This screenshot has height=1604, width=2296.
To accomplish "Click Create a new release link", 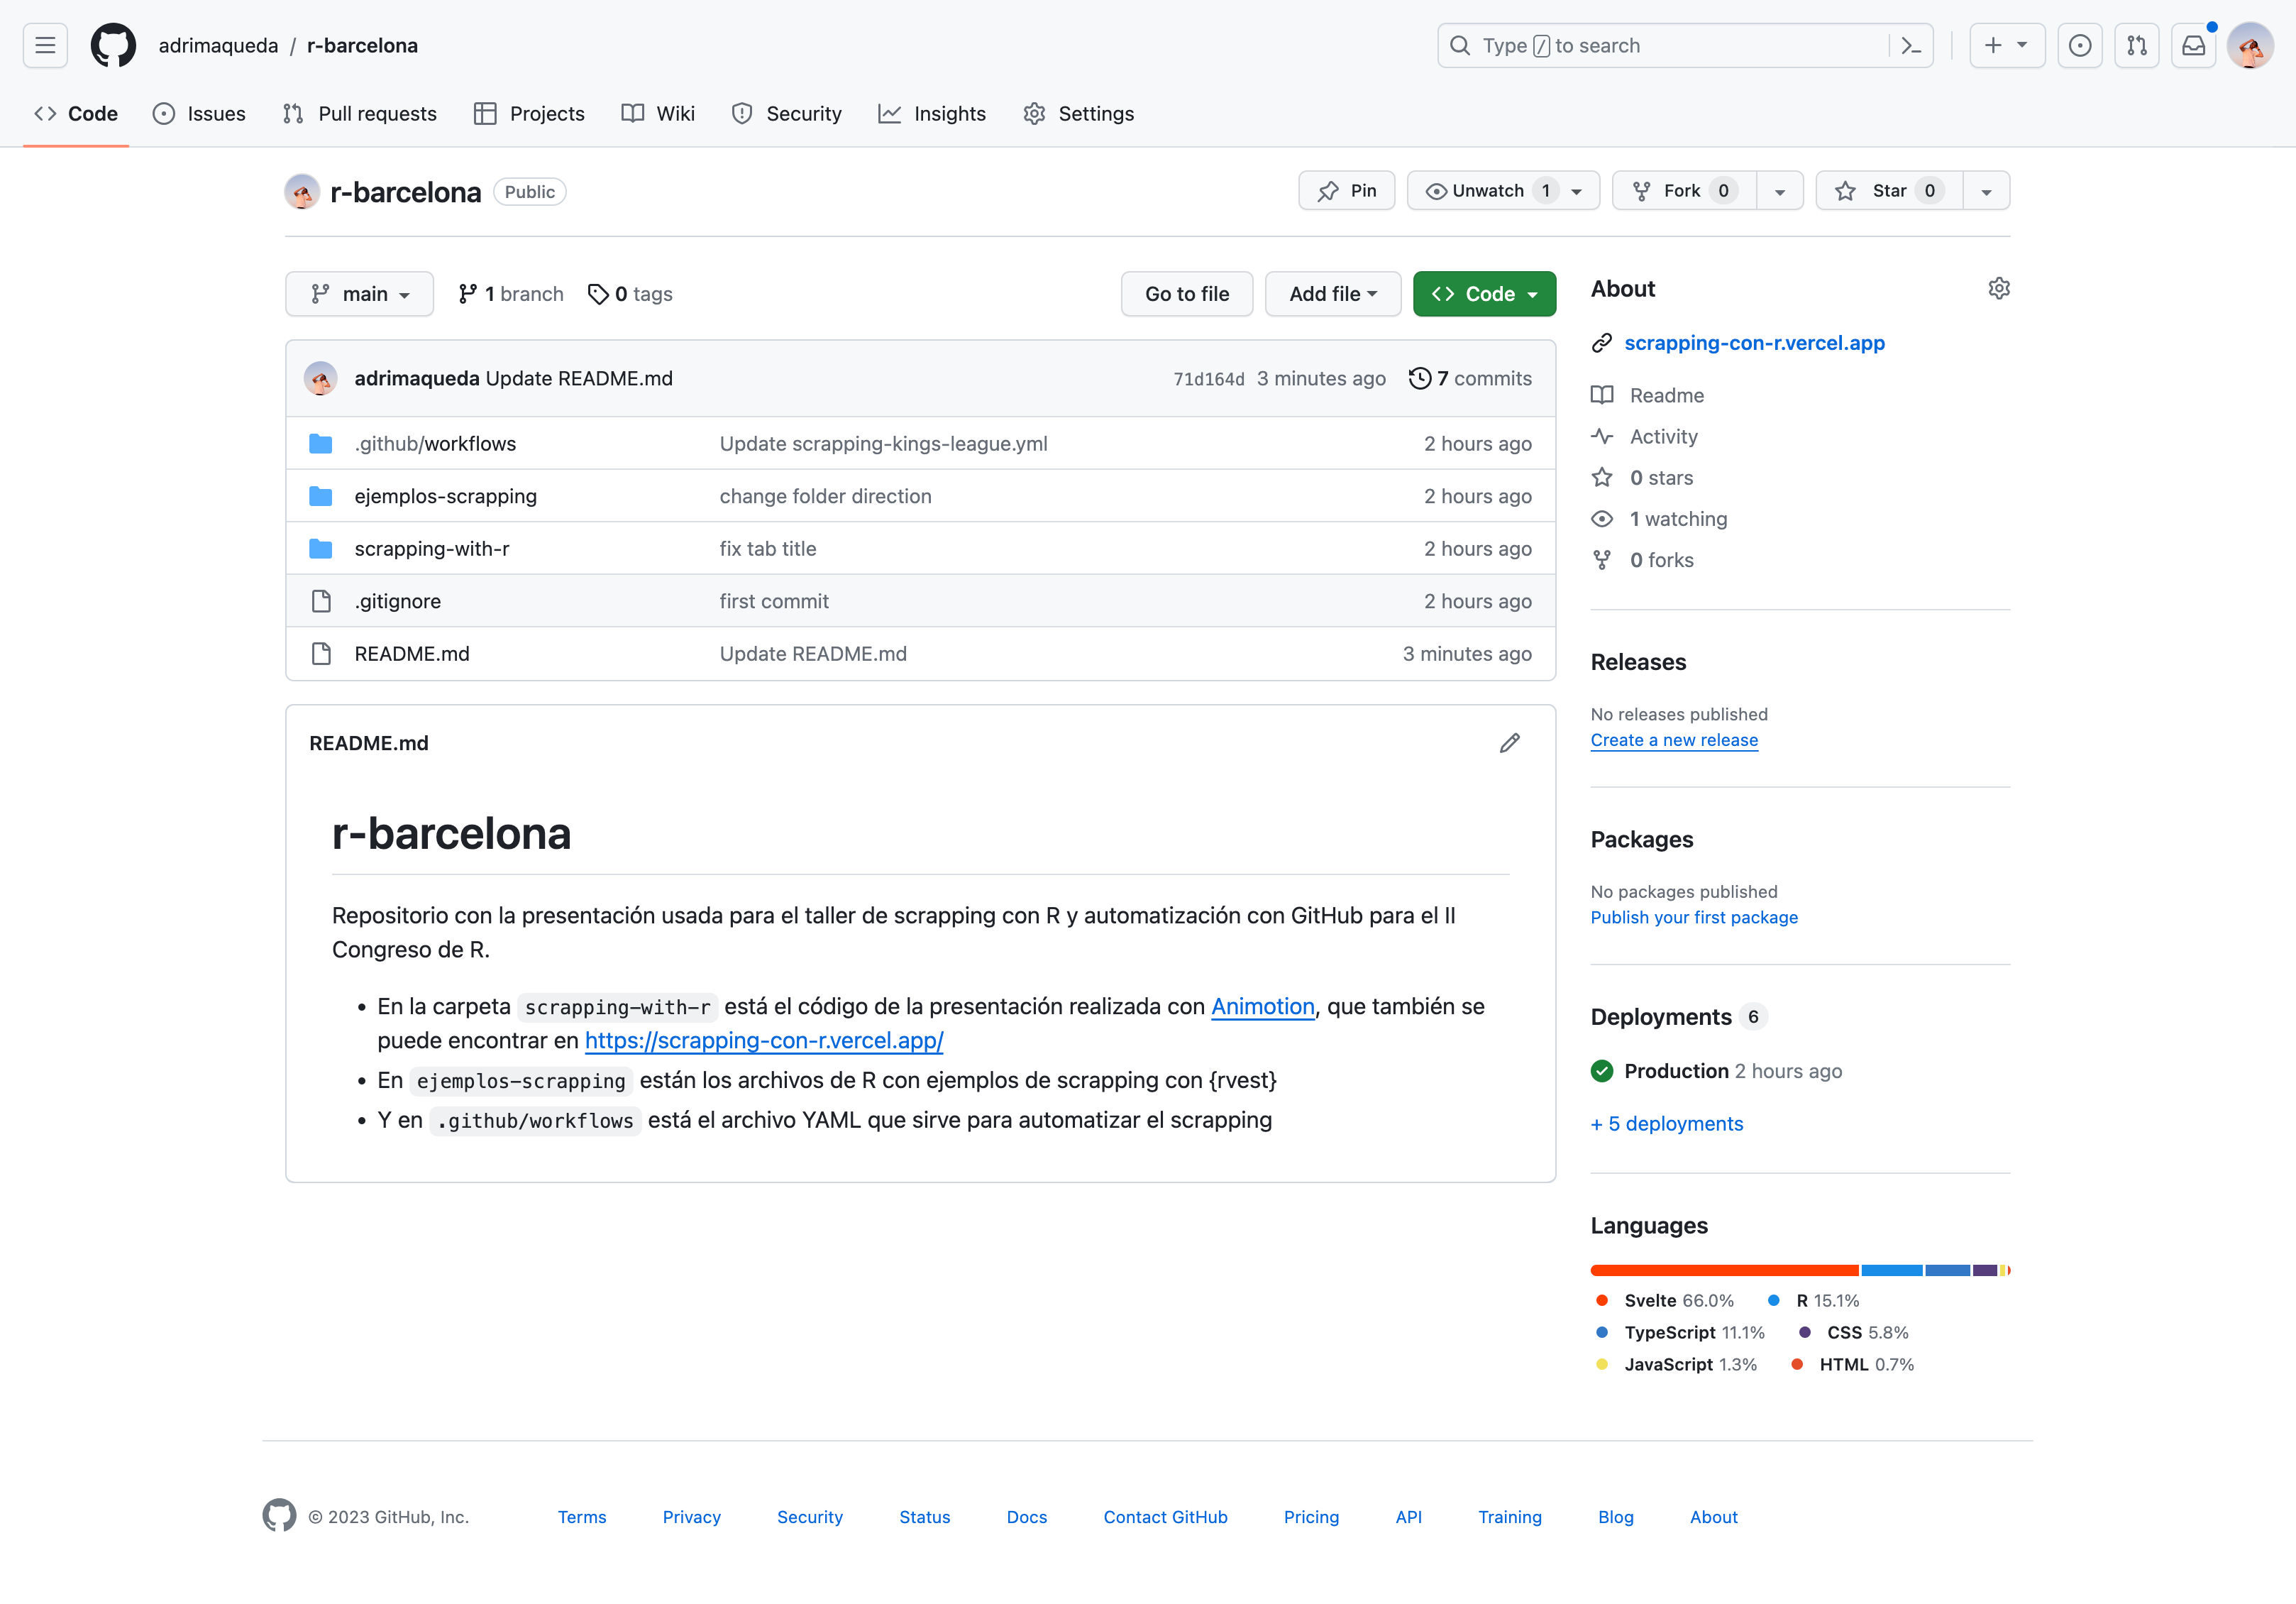I will pos(1673,740).
